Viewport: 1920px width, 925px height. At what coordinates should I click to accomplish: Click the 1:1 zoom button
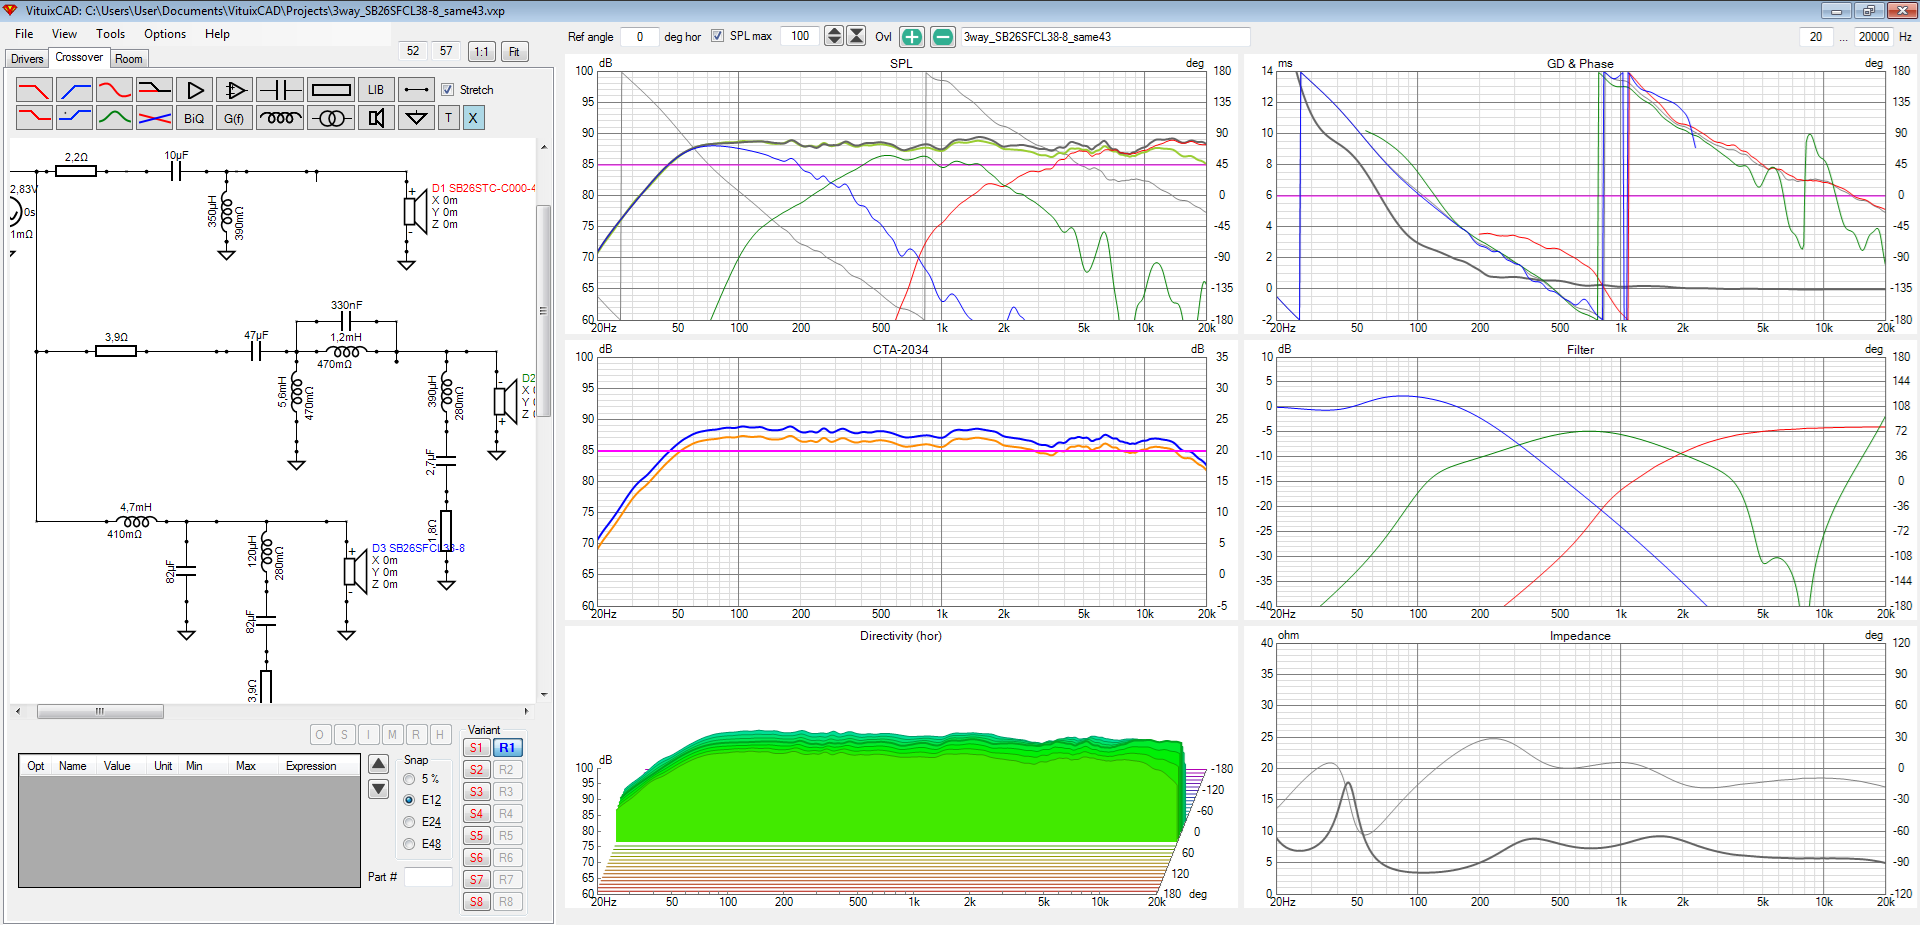point(482,51)
